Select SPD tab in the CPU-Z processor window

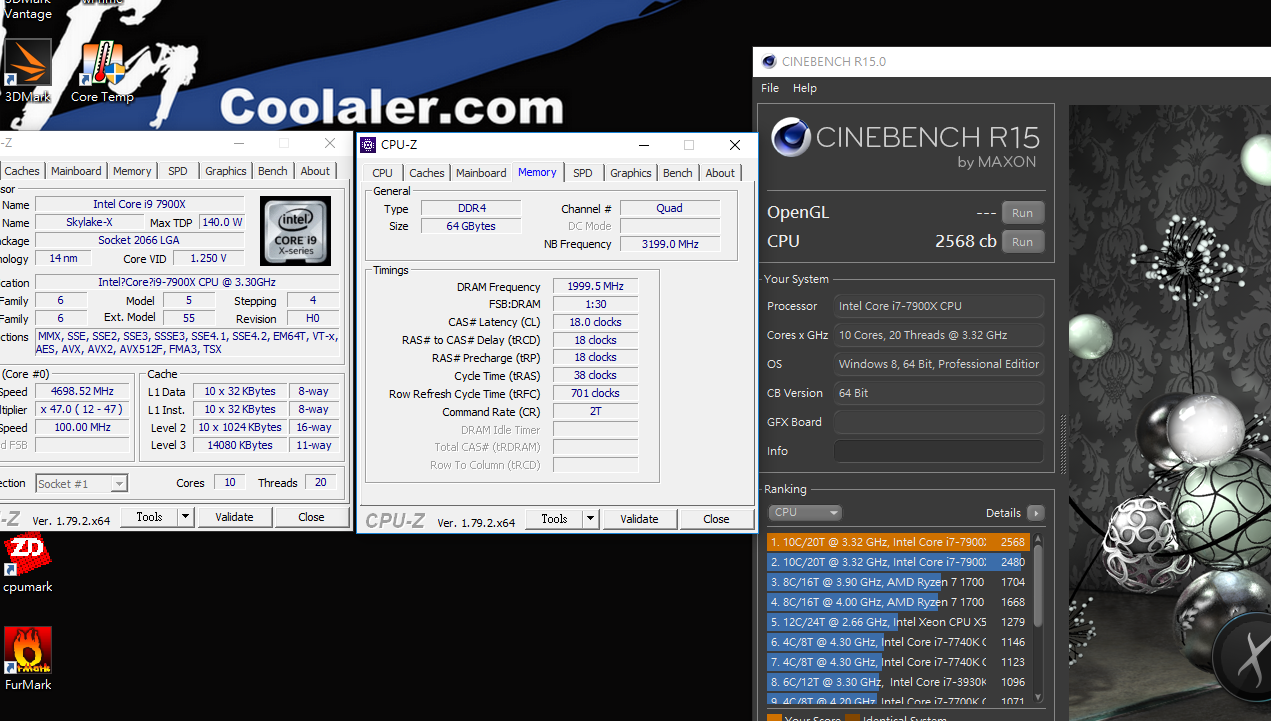(x=178, y=171)
